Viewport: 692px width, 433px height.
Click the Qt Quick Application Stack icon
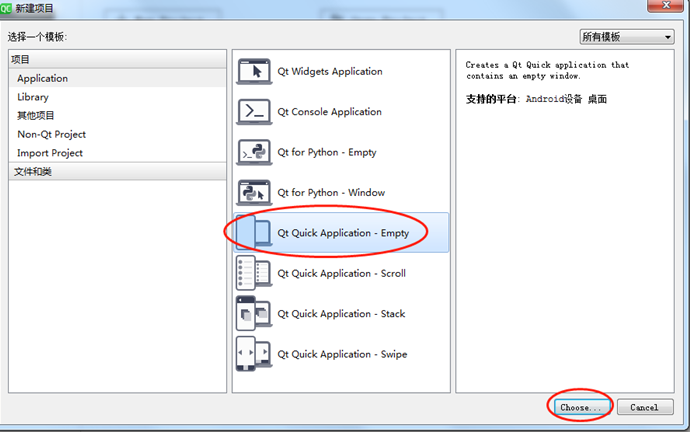(254, 313)
